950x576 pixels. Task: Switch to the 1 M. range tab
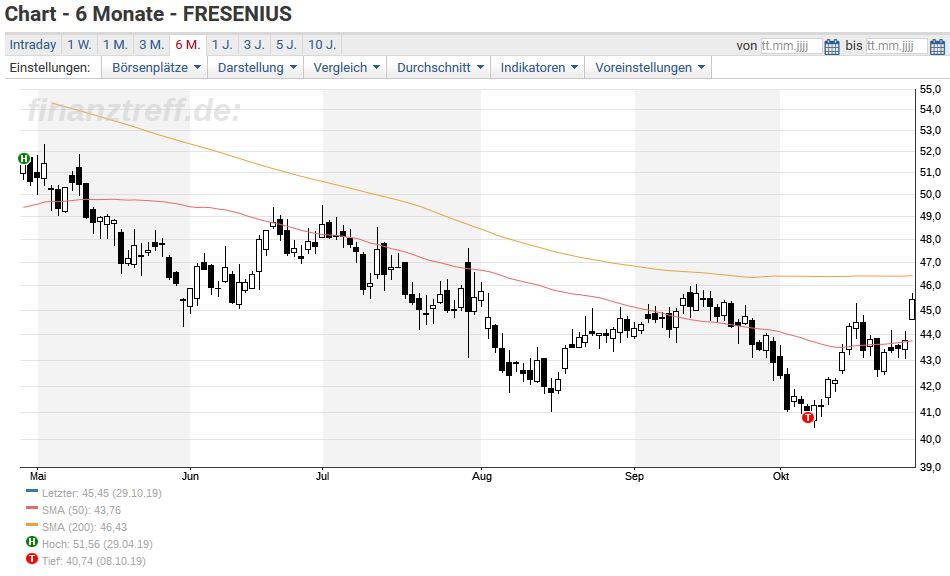coord(115,45)
